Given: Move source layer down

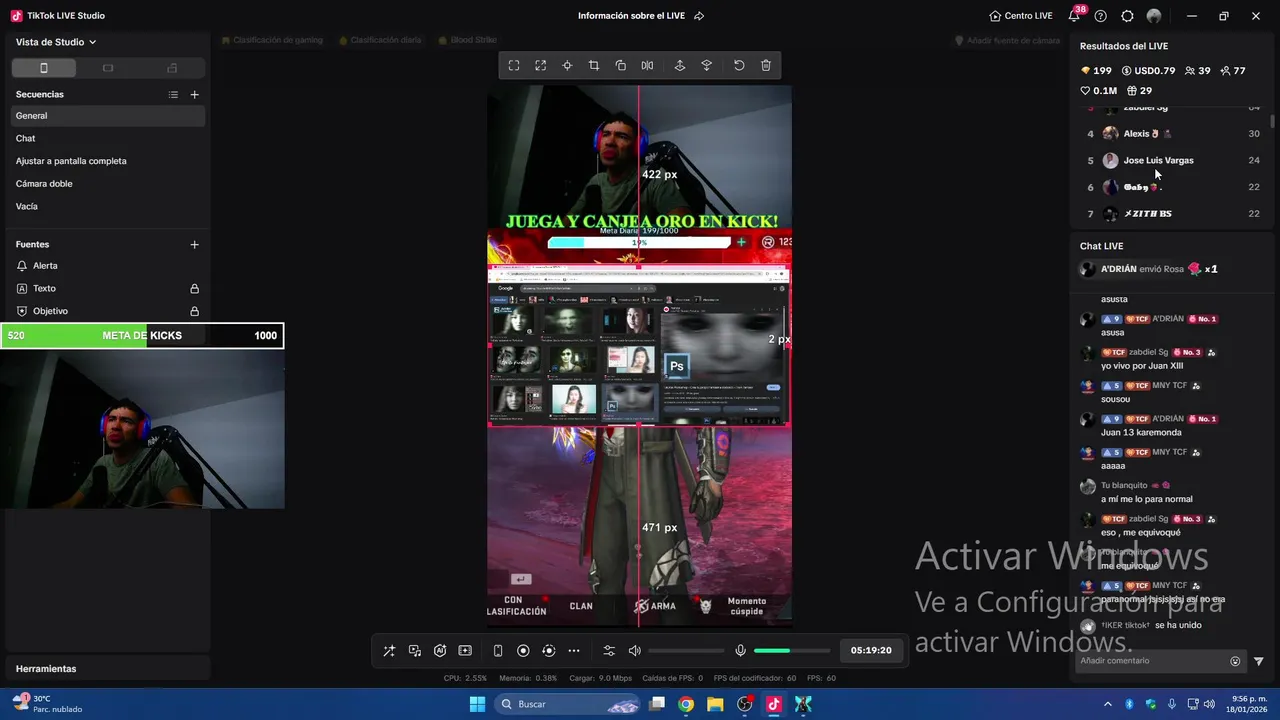Looking at the screenshot, I should pos(707,66).
